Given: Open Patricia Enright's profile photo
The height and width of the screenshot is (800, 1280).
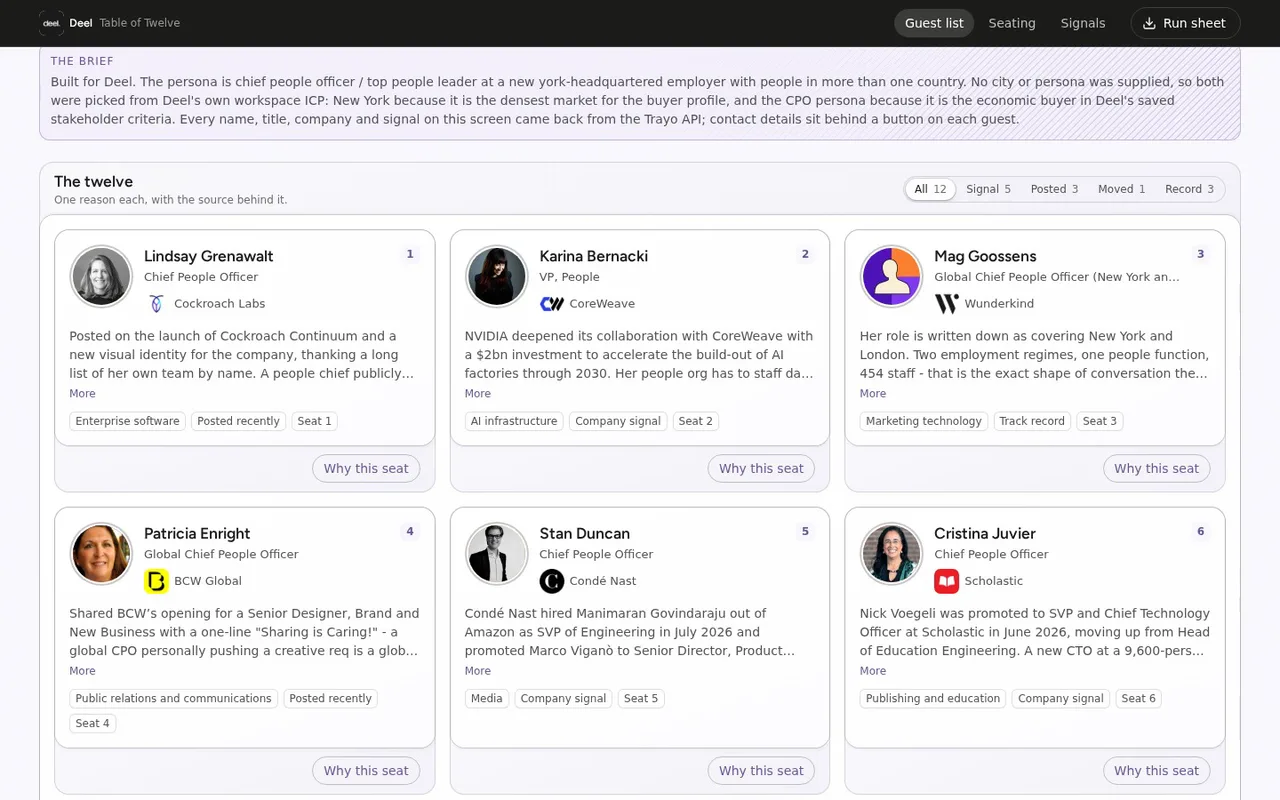Looking at the screenshot, I should pyautogui.click(x=101, y=554).
